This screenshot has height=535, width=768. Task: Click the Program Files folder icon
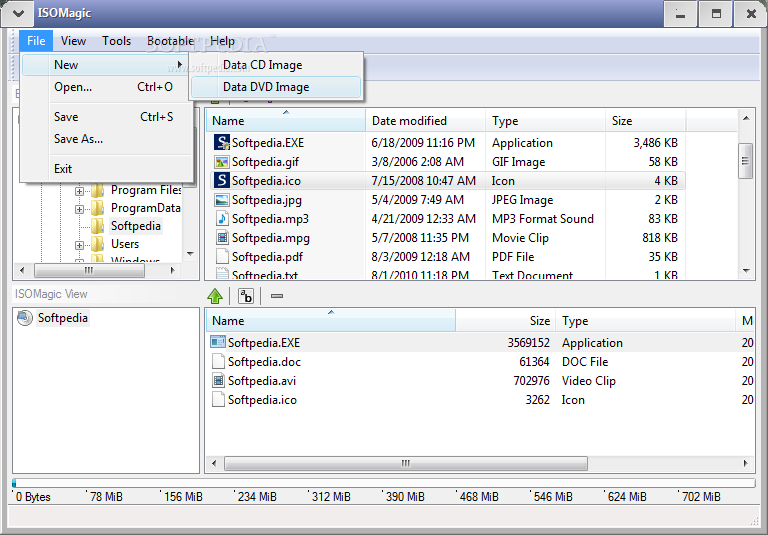coord(97,190)
